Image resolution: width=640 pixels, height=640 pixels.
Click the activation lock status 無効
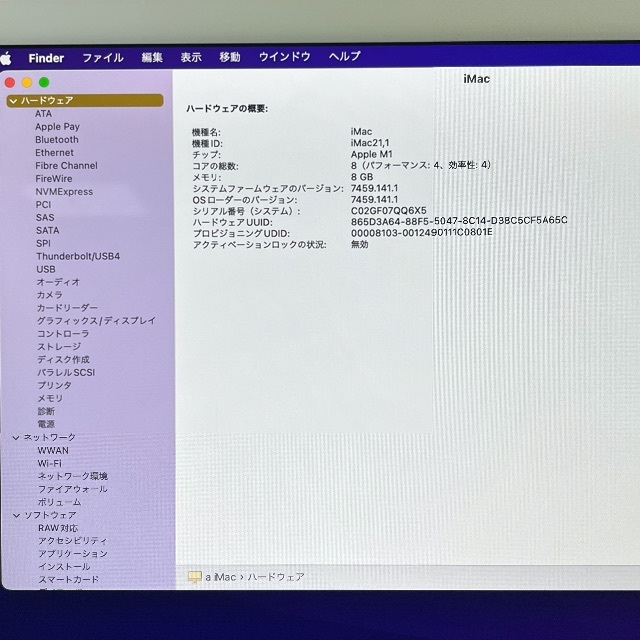360,244
